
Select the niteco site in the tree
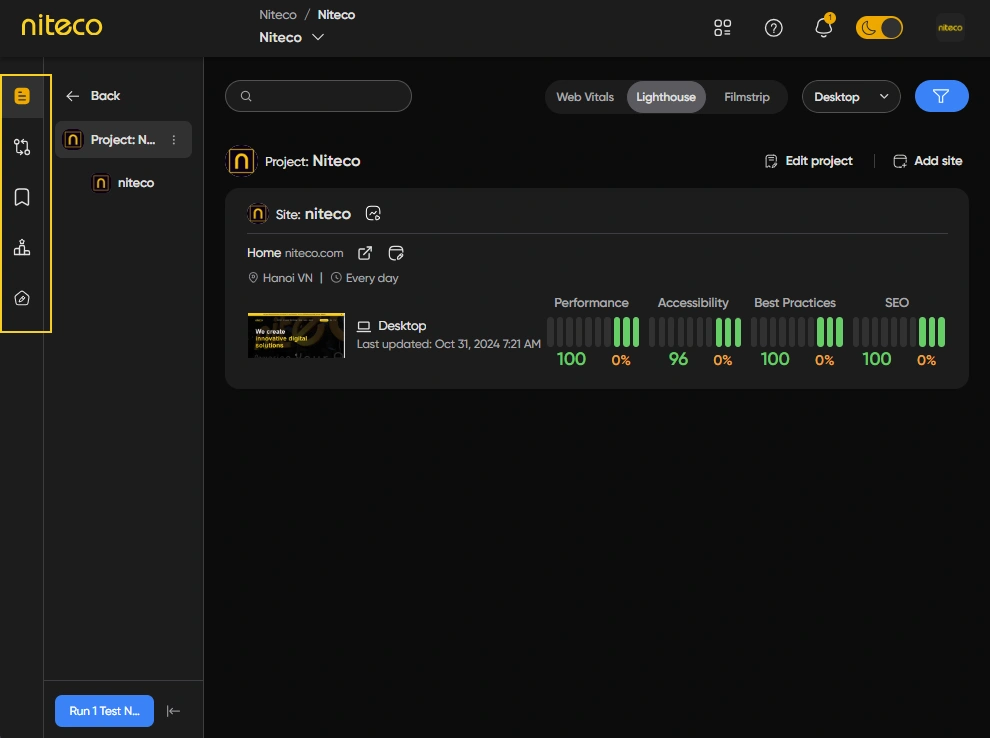pyautogui.click(x=124, y=183)
